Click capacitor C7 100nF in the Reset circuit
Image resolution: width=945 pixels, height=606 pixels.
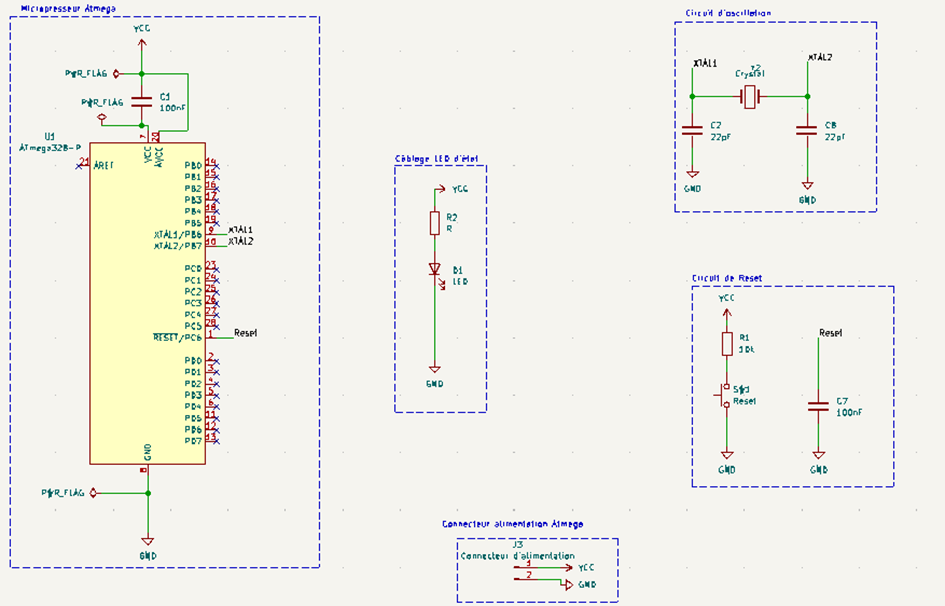tap(820, 406)
